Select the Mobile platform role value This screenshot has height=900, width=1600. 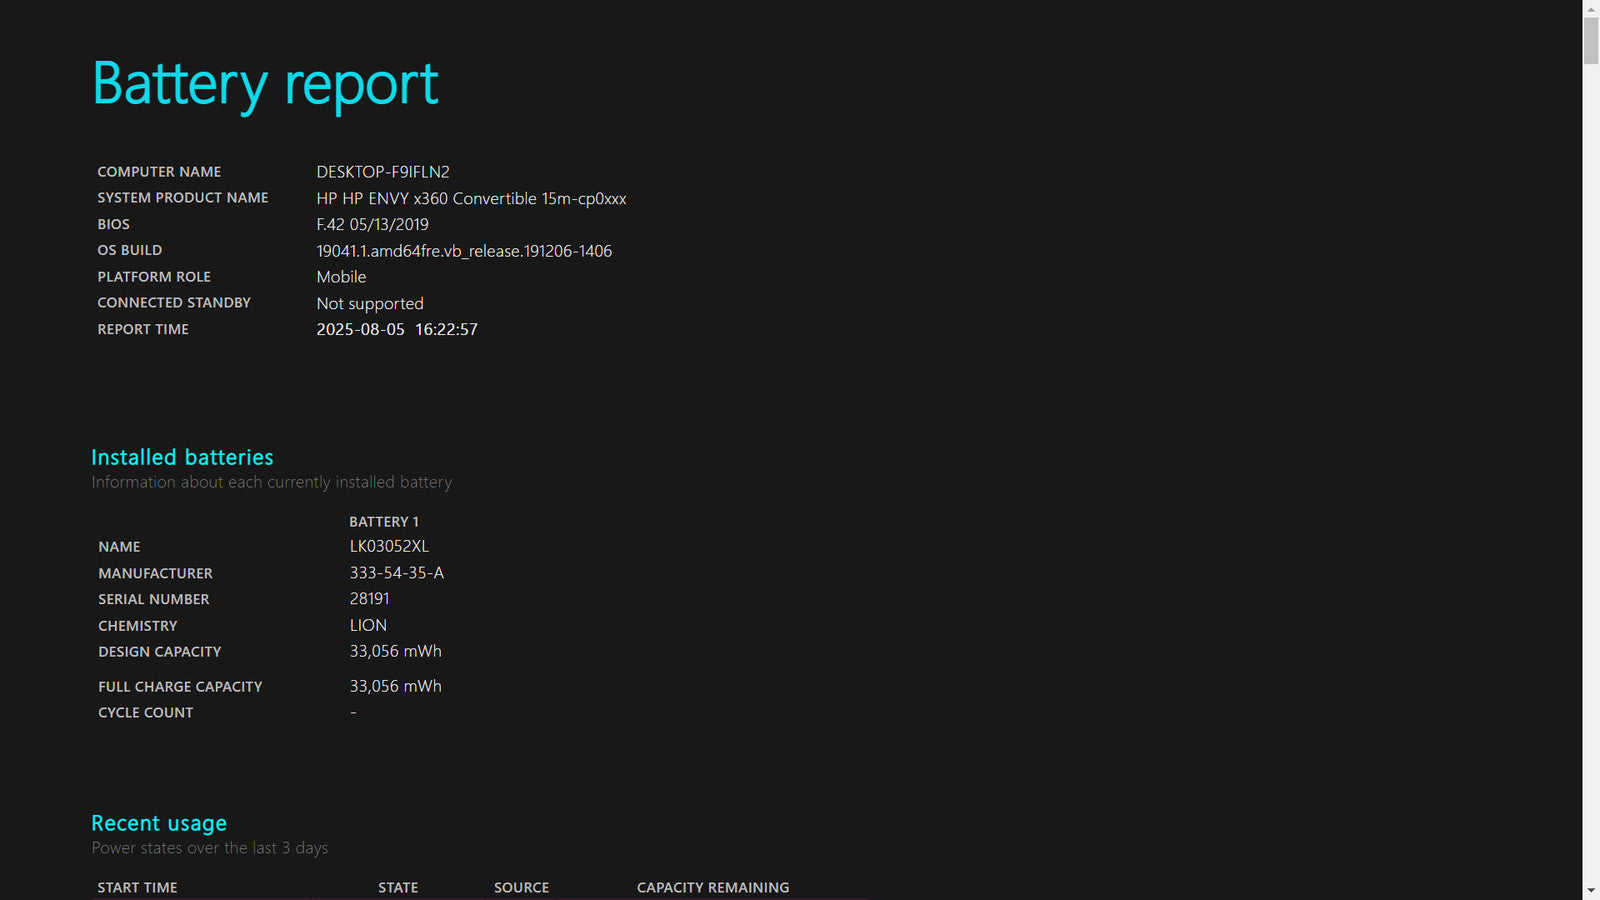(341, 277)
